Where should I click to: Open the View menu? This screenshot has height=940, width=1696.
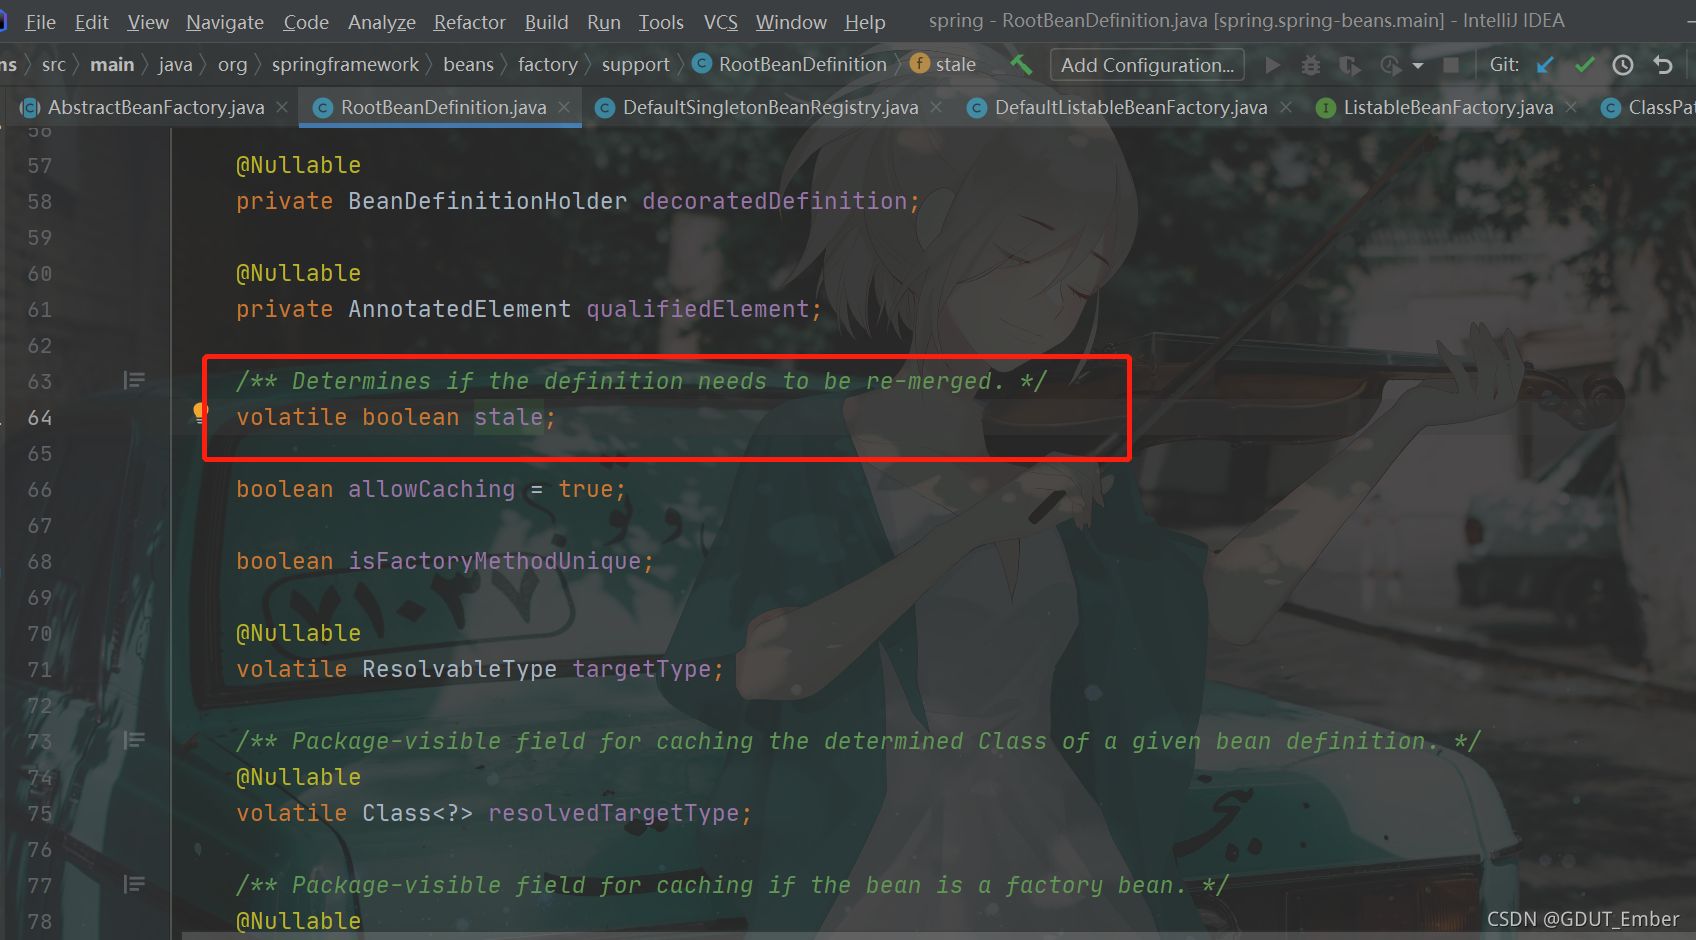(148, 22)
